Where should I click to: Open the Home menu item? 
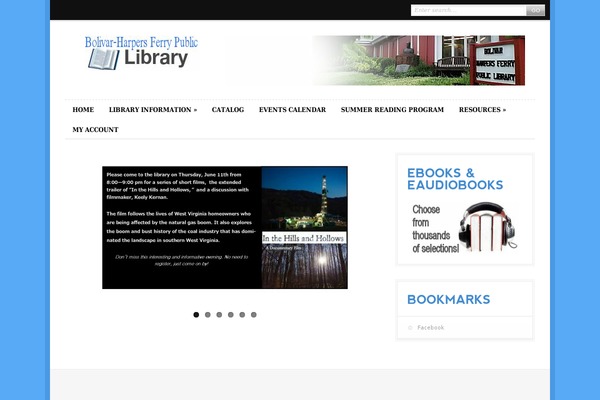click(x=83, y=110)
